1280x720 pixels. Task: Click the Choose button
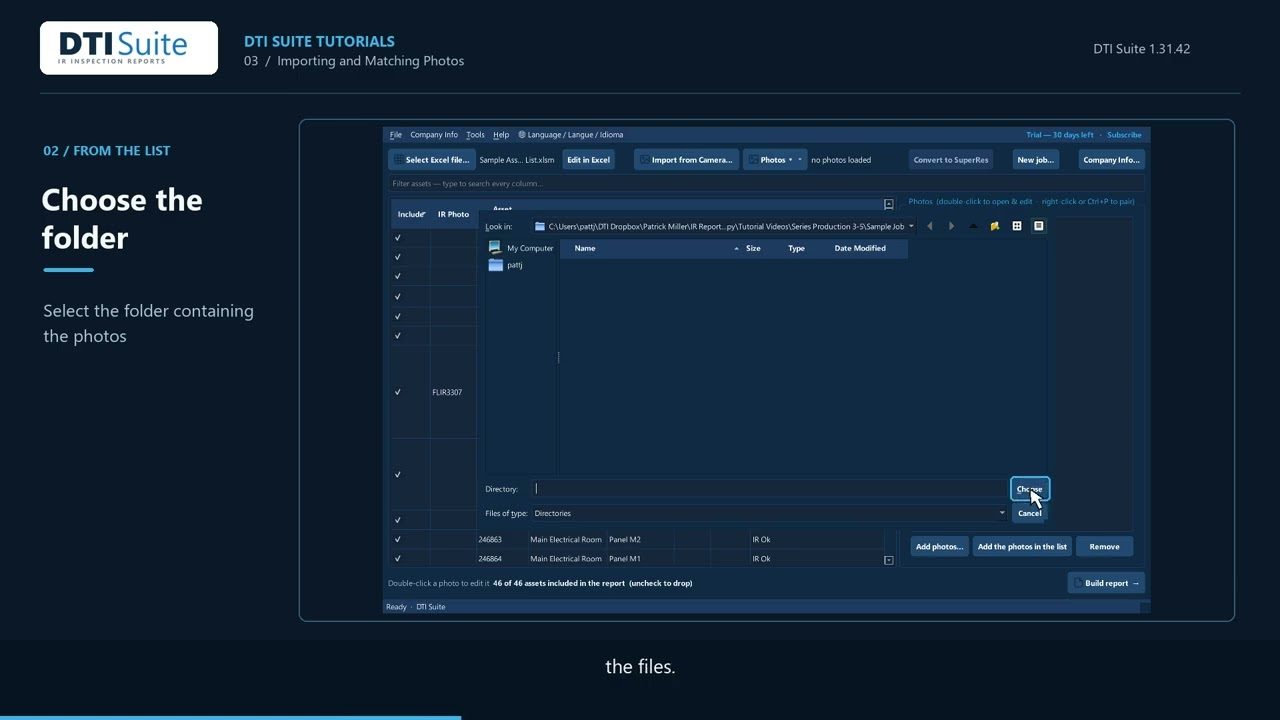click(x=1029, y=489)
